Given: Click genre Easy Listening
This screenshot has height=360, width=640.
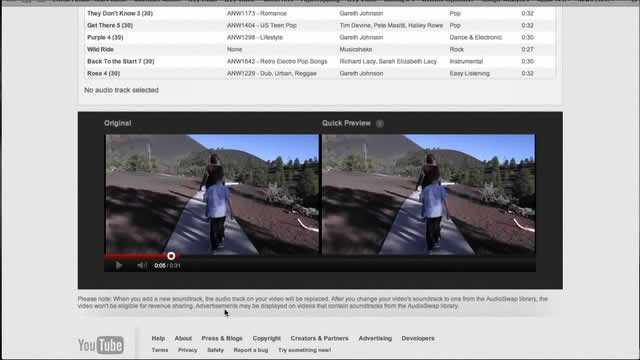Looking at the screenshot, I should (469, 73).
